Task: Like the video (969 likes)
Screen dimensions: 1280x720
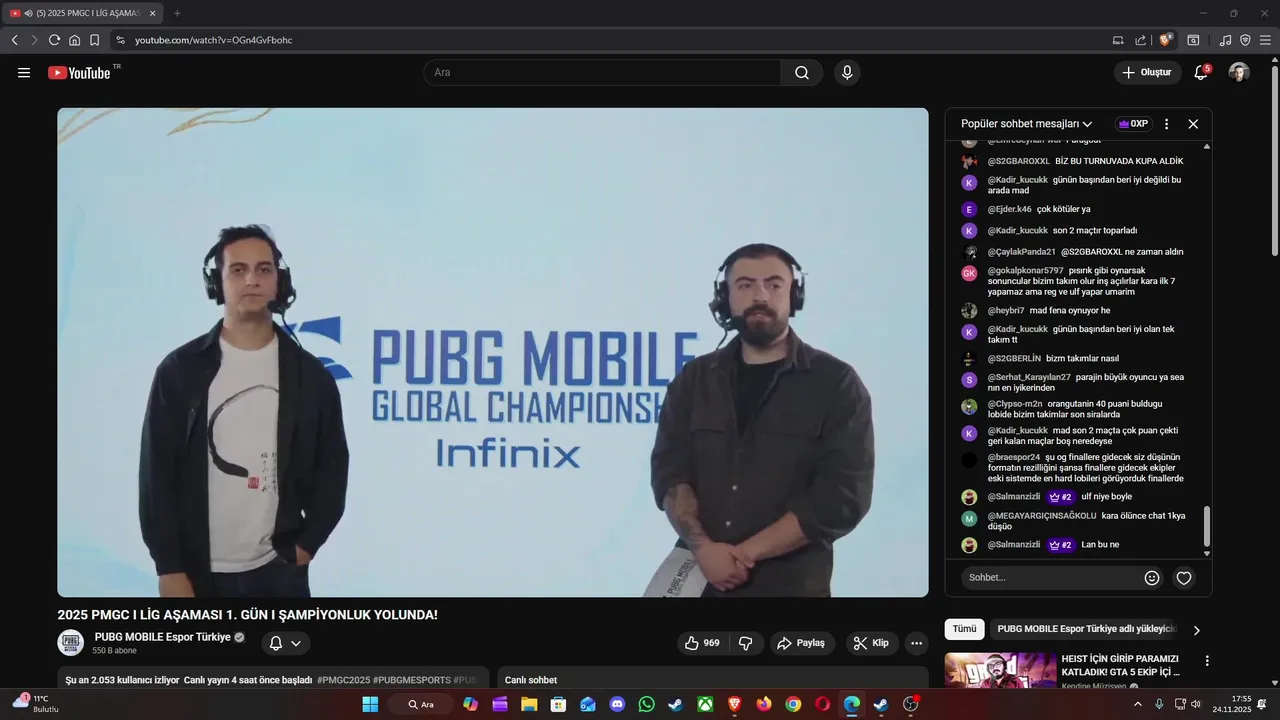Action: point(703,643)
